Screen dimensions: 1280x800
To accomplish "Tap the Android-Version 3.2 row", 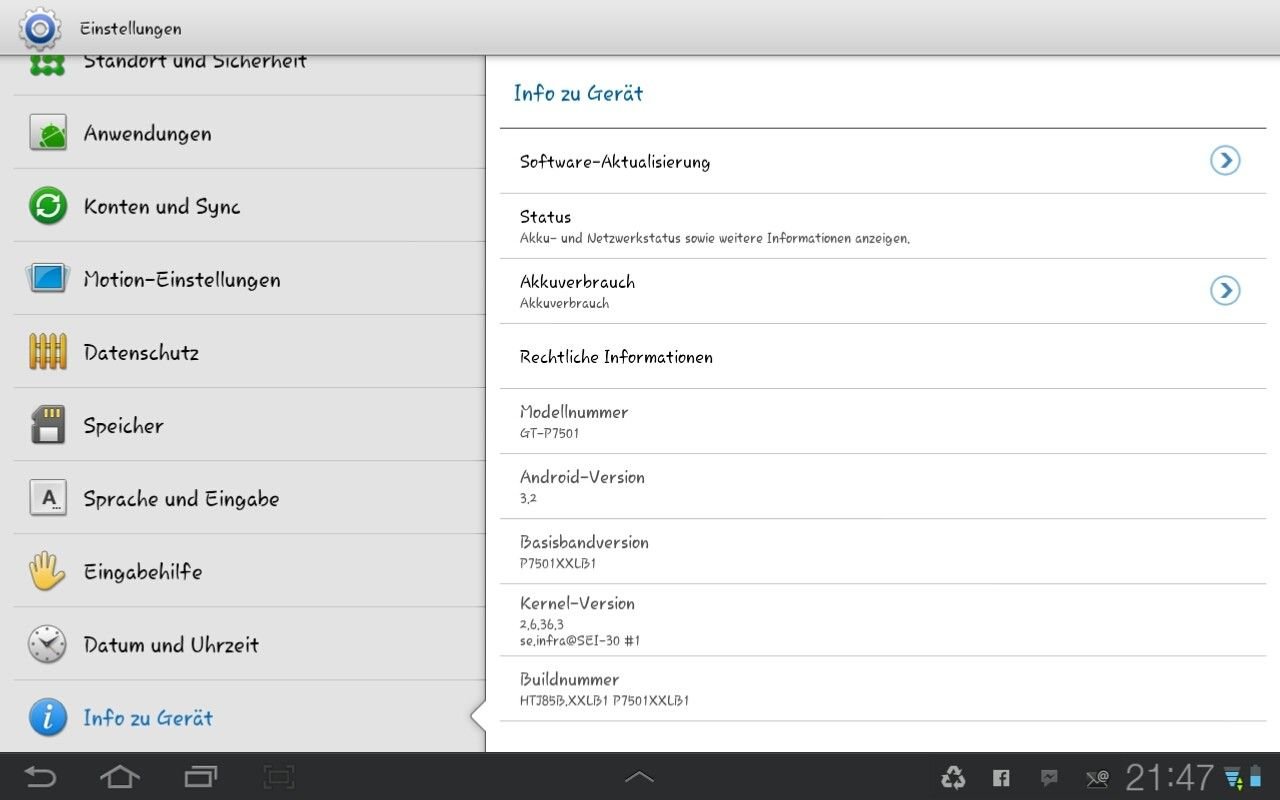I will click(x=883, y=486).
